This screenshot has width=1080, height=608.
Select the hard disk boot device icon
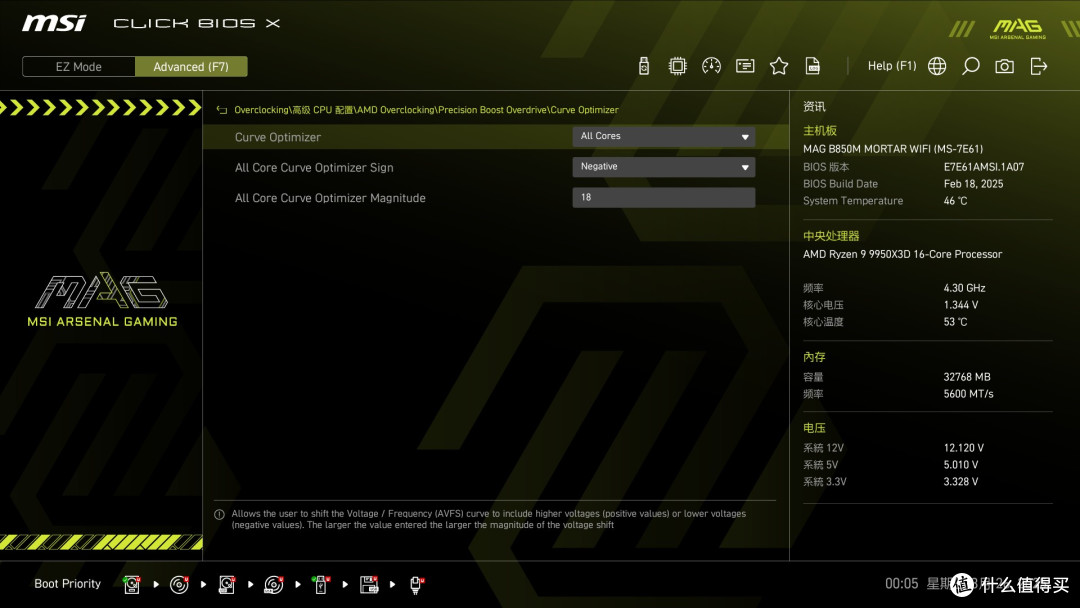click(132, 585)
